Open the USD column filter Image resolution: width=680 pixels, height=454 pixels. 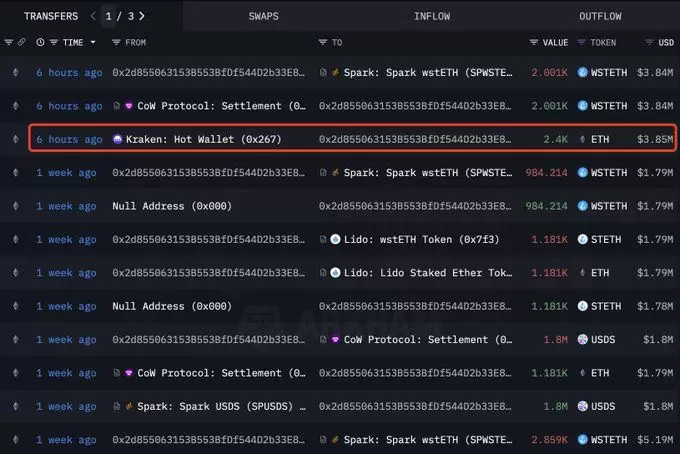[x=649, y=42]
